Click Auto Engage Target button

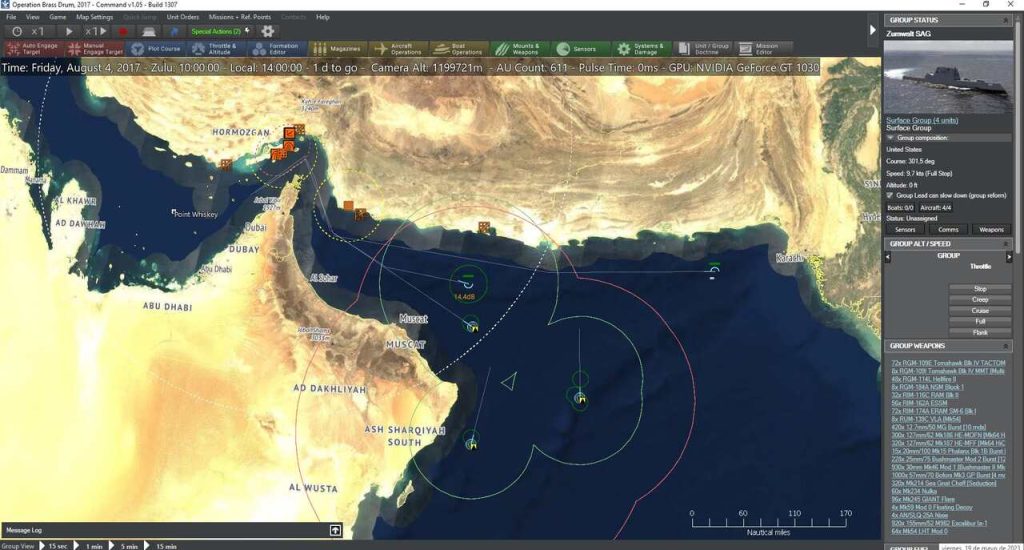(x=33, y=49)
